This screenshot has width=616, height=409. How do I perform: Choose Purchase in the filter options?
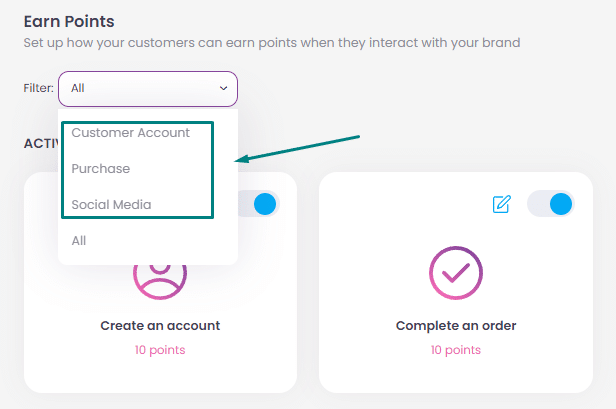101,169
